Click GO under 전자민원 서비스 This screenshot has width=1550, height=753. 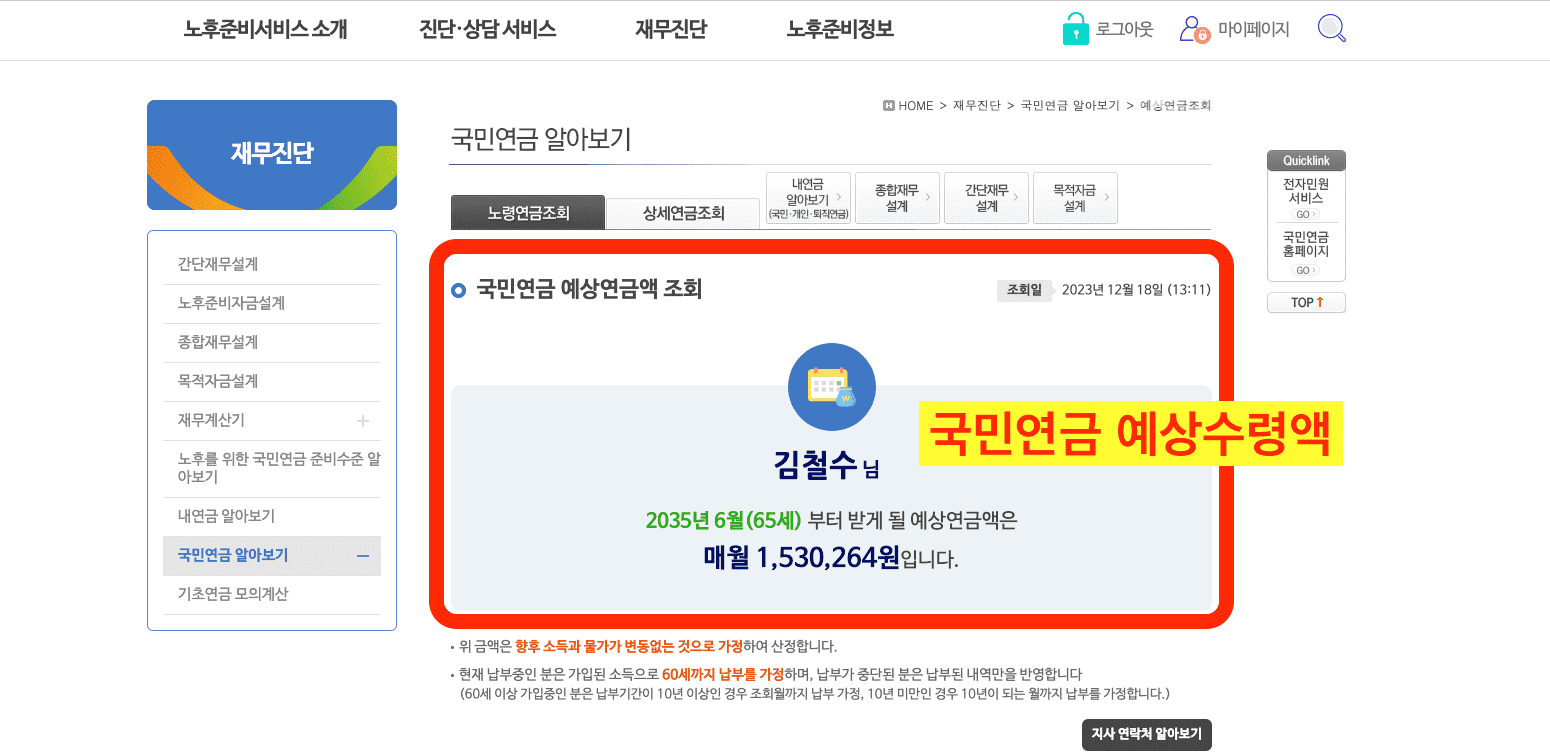tap(1306, 214)
